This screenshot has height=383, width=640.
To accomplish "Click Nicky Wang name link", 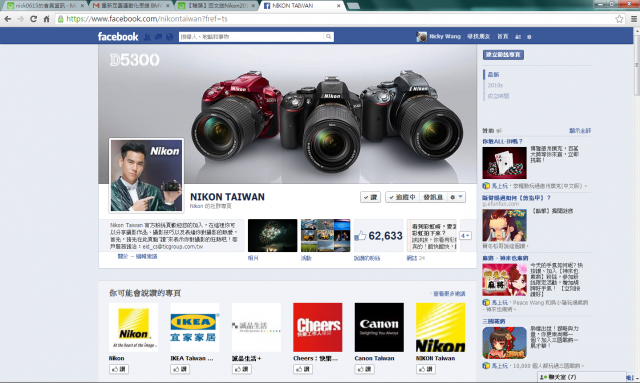I will tap(444, 37).
